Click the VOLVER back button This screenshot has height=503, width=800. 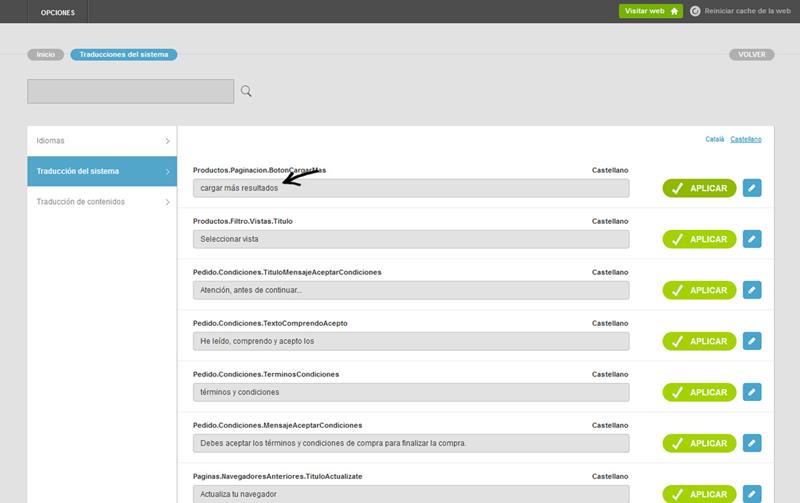click(x=751, y=55)
